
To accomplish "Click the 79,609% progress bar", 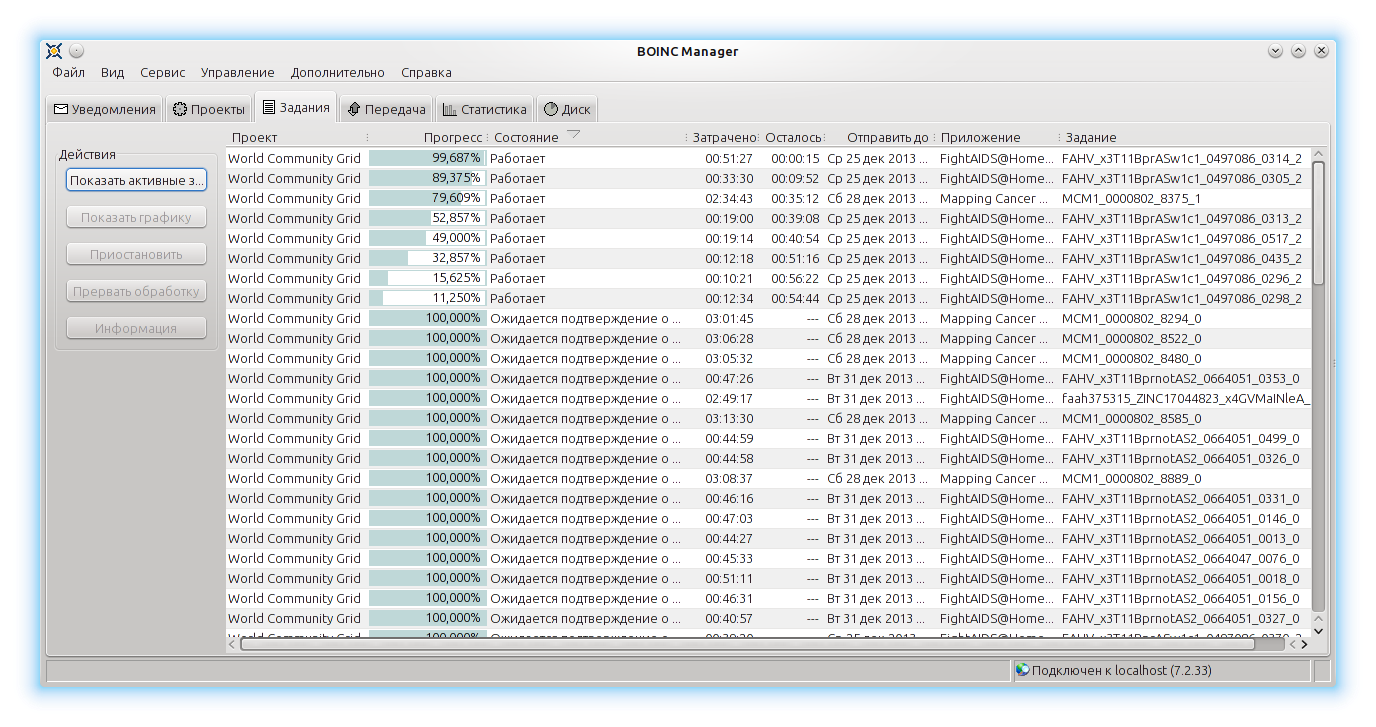I will coord(427,198).
